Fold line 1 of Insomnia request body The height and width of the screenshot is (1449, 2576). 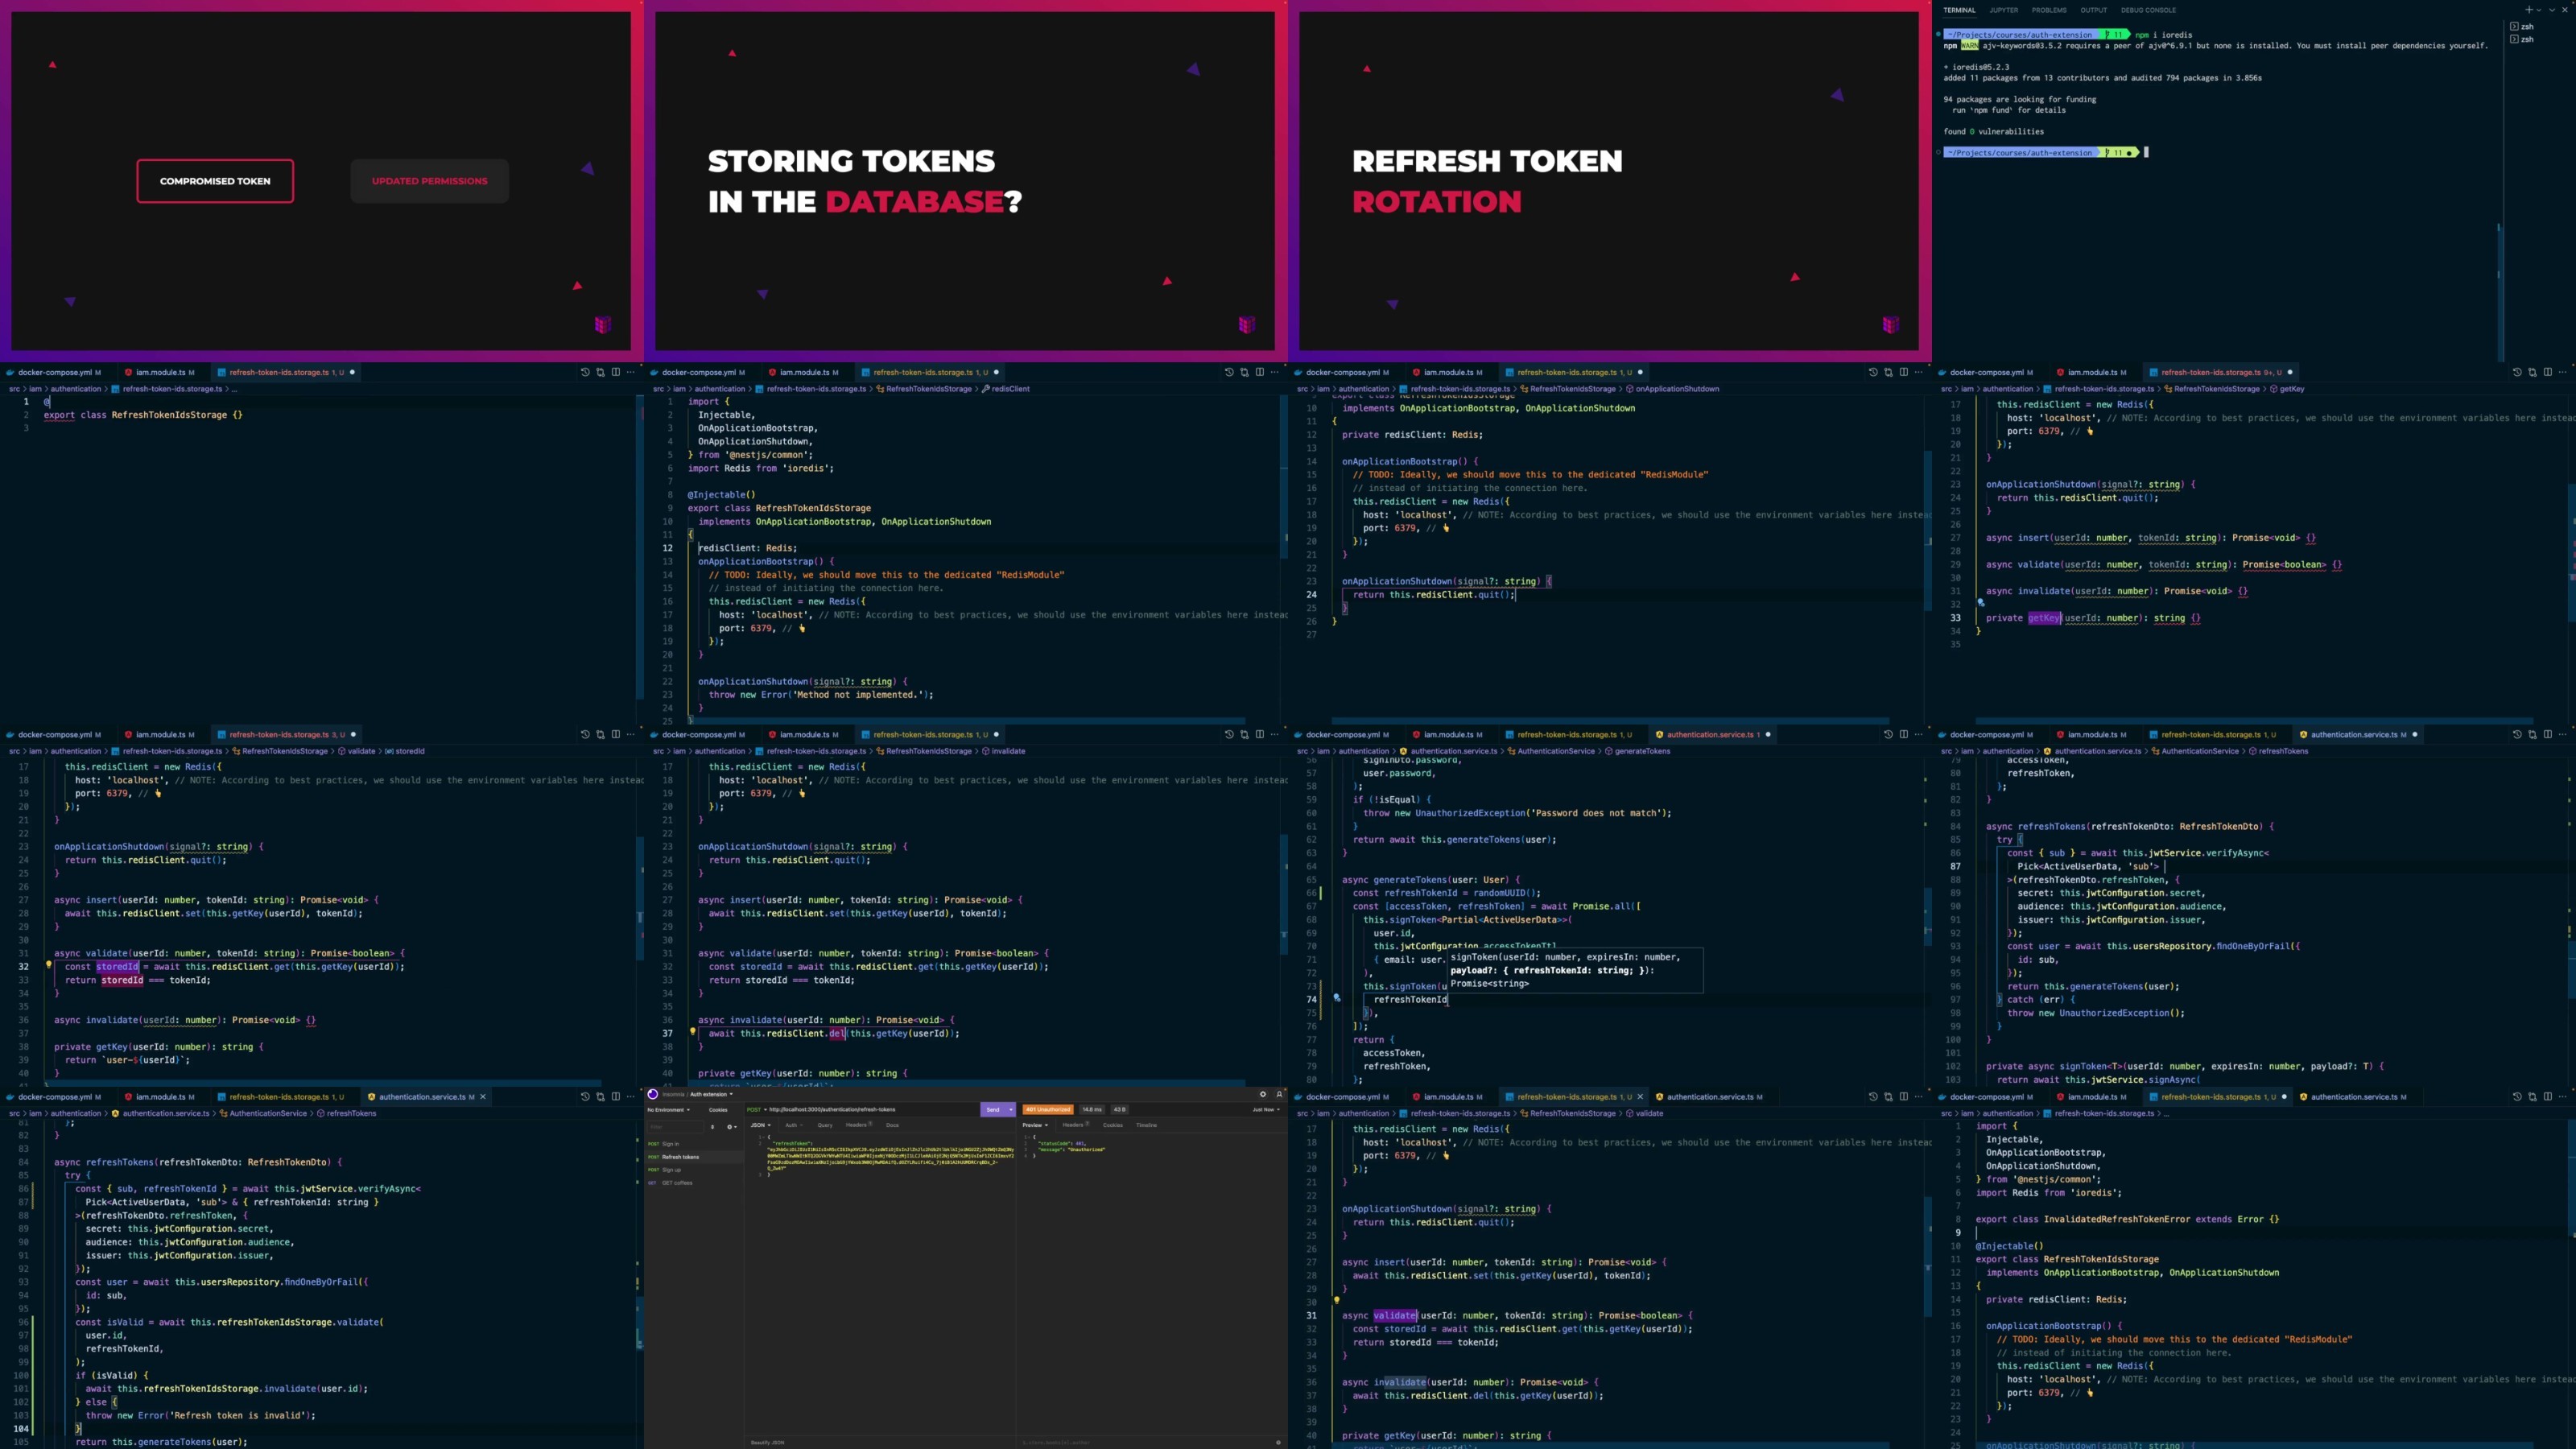pos(764,1137)
